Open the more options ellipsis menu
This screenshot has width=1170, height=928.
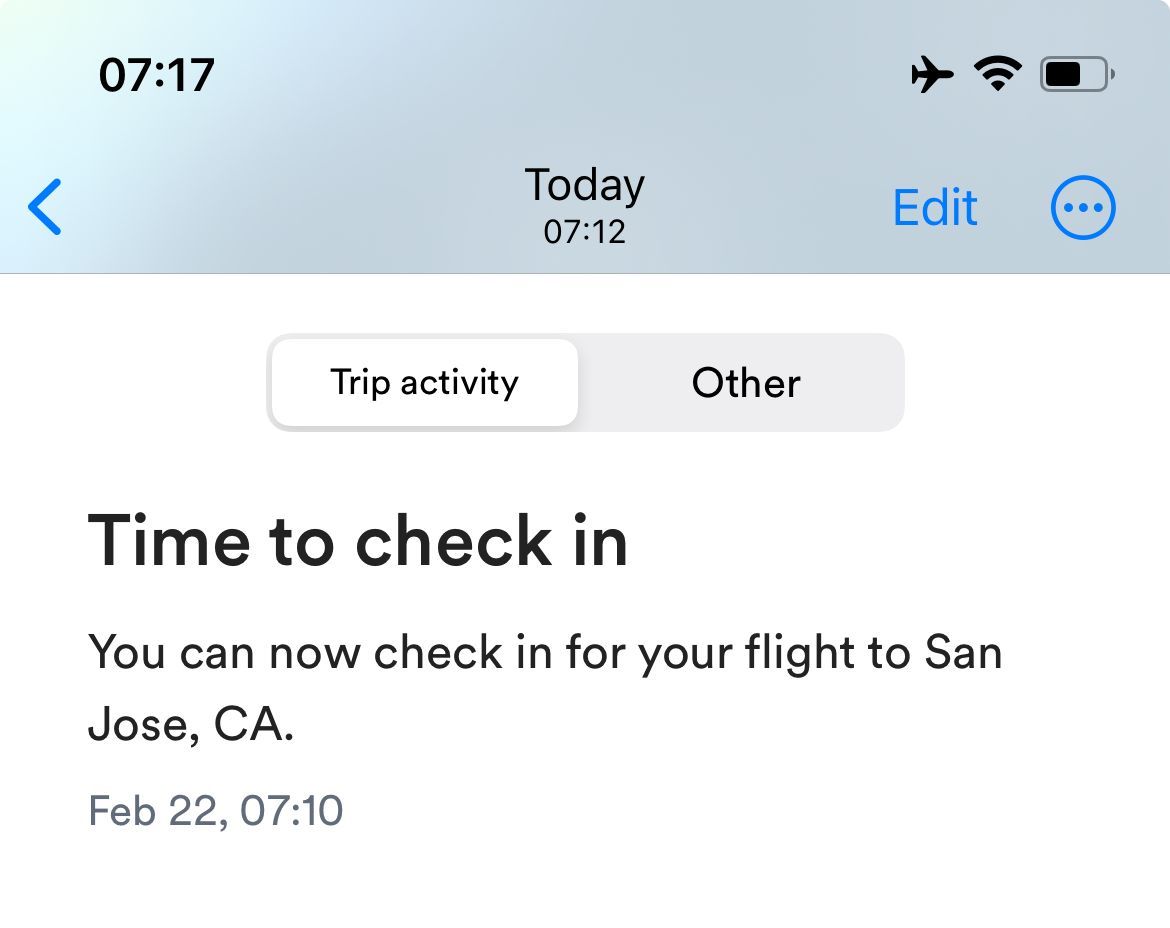point(1083,207)
